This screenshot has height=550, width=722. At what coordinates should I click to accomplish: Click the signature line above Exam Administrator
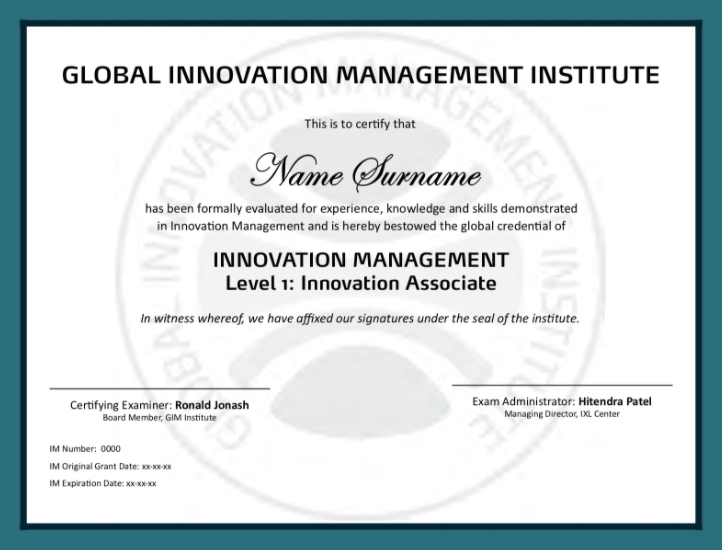click(x=562, y=385)
